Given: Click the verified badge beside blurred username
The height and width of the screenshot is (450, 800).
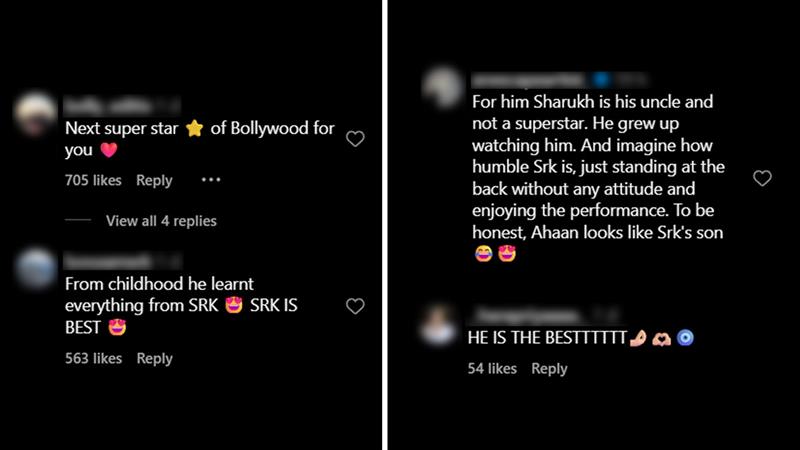Looking at the screenshot, I should coord(602,80).
